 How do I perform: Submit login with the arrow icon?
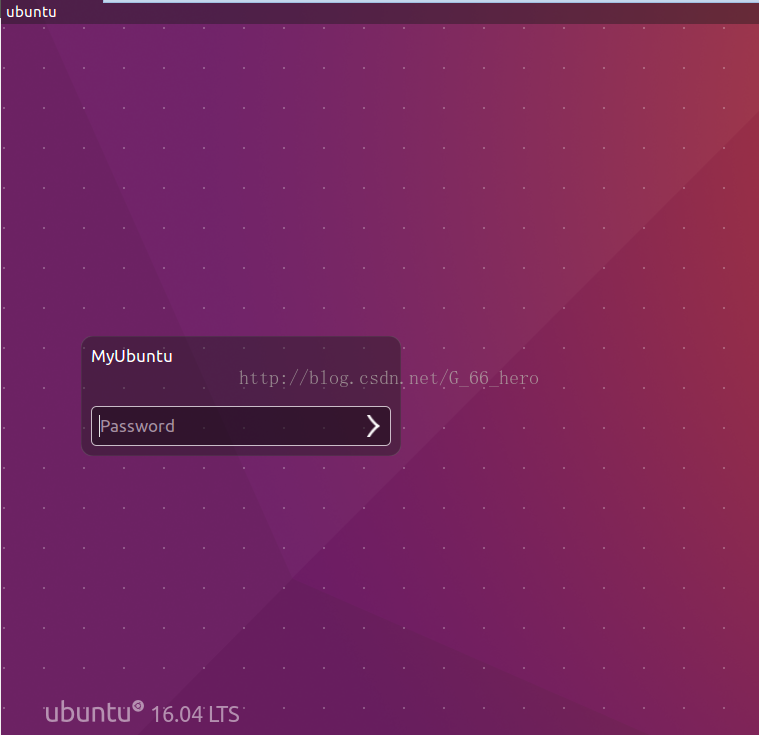[373, 426]
